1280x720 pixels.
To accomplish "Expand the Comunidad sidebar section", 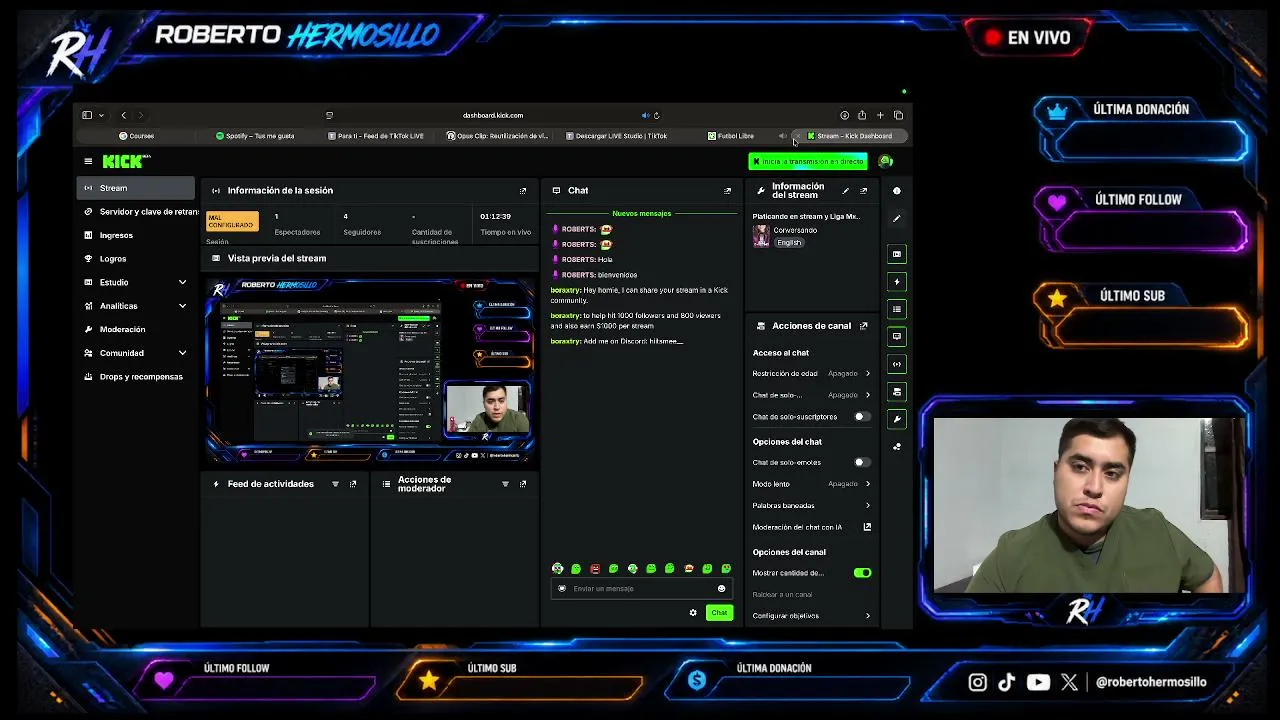I will [182, 353].
